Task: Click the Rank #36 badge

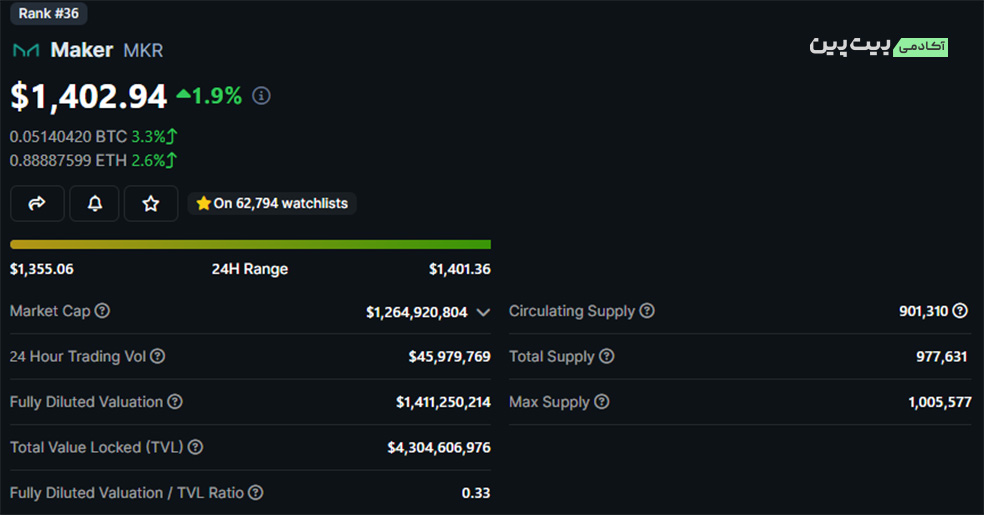Action: point(48,13)
